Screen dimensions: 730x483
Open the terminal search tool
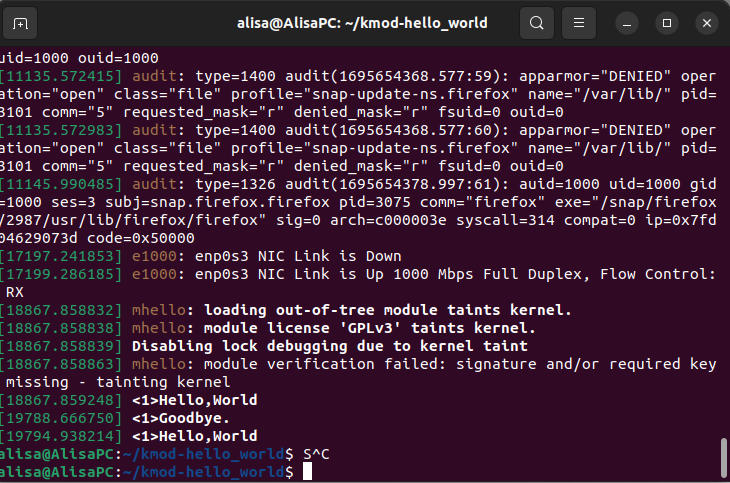(x=537, y=23)
